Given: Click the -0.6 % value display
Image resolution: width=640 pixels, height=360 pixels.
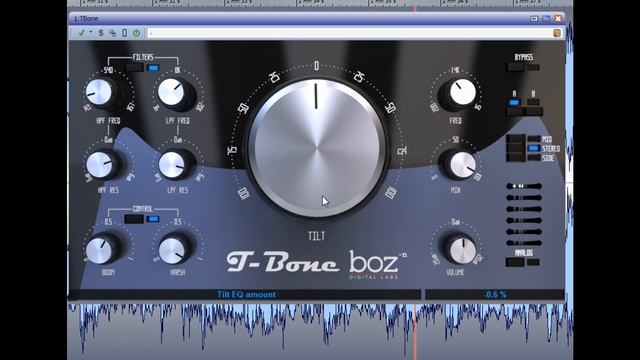Looking at the screenshot, I should point(496,295).
